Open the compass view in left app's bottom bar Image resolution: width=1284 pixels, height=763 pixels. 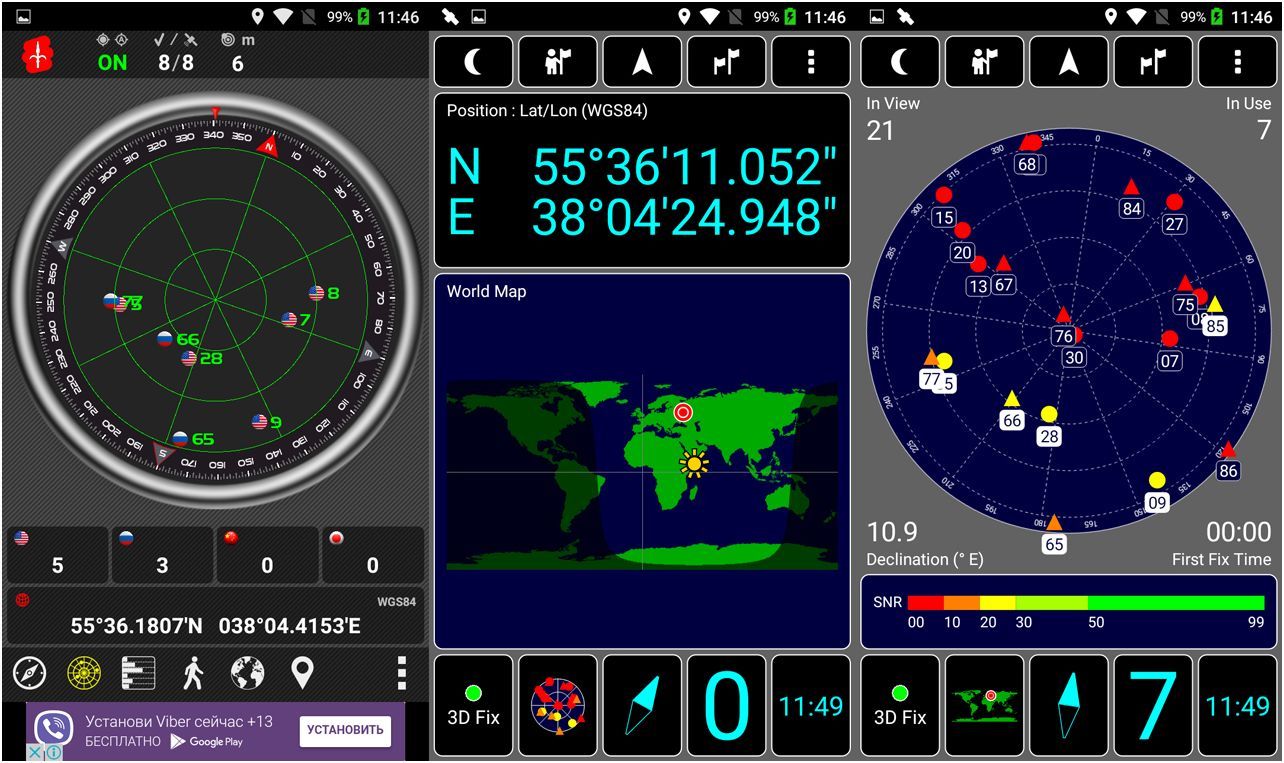30,673
